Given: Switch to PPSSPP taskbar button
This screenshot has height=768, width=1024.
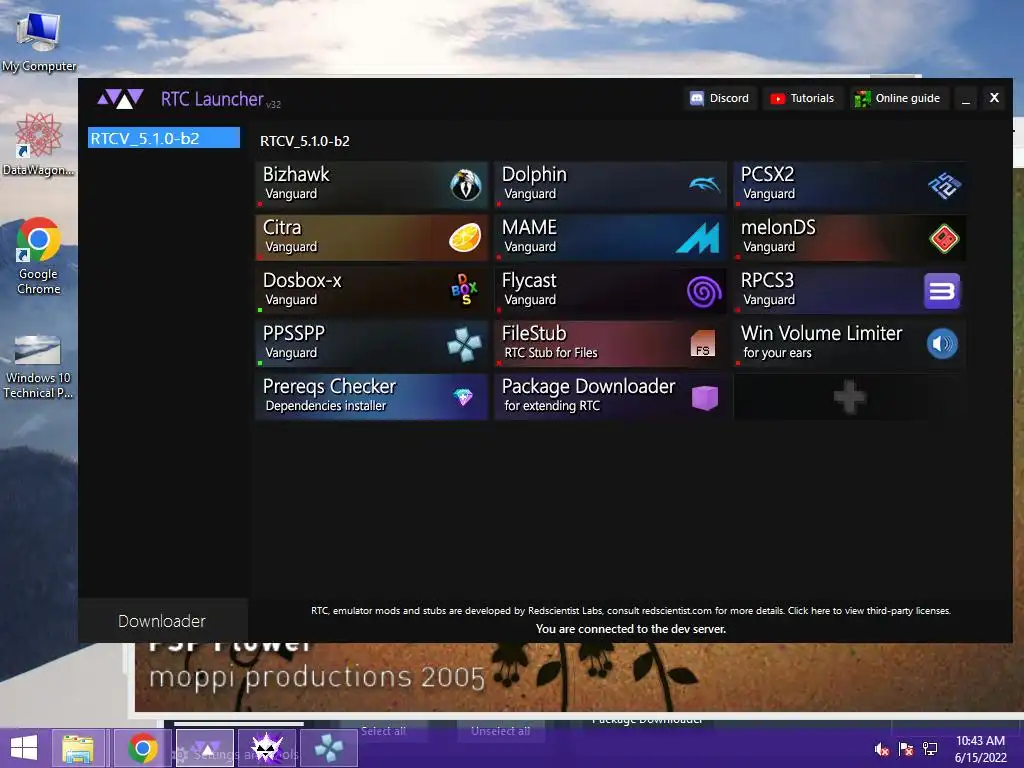Looking at the screenshot, I should click(x=328, y=748).
